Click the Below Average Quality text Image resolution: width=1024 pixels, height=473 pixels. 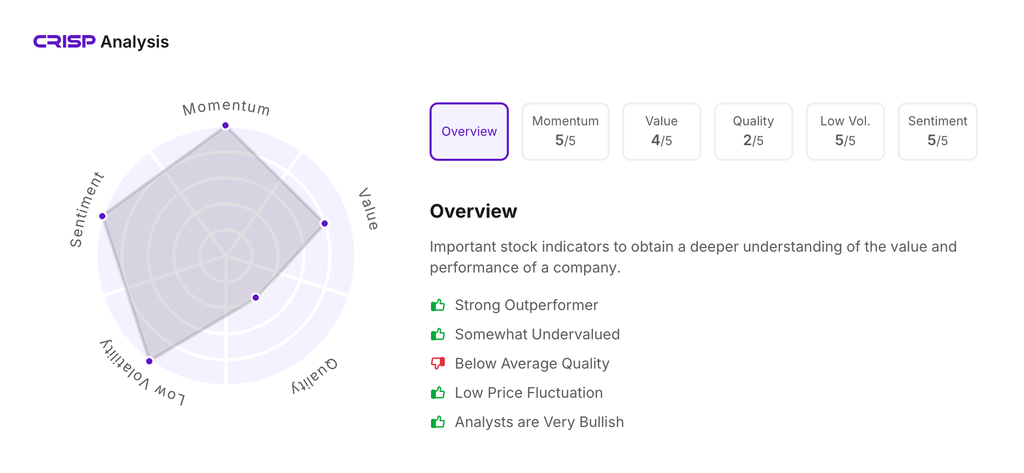point(531,364)
